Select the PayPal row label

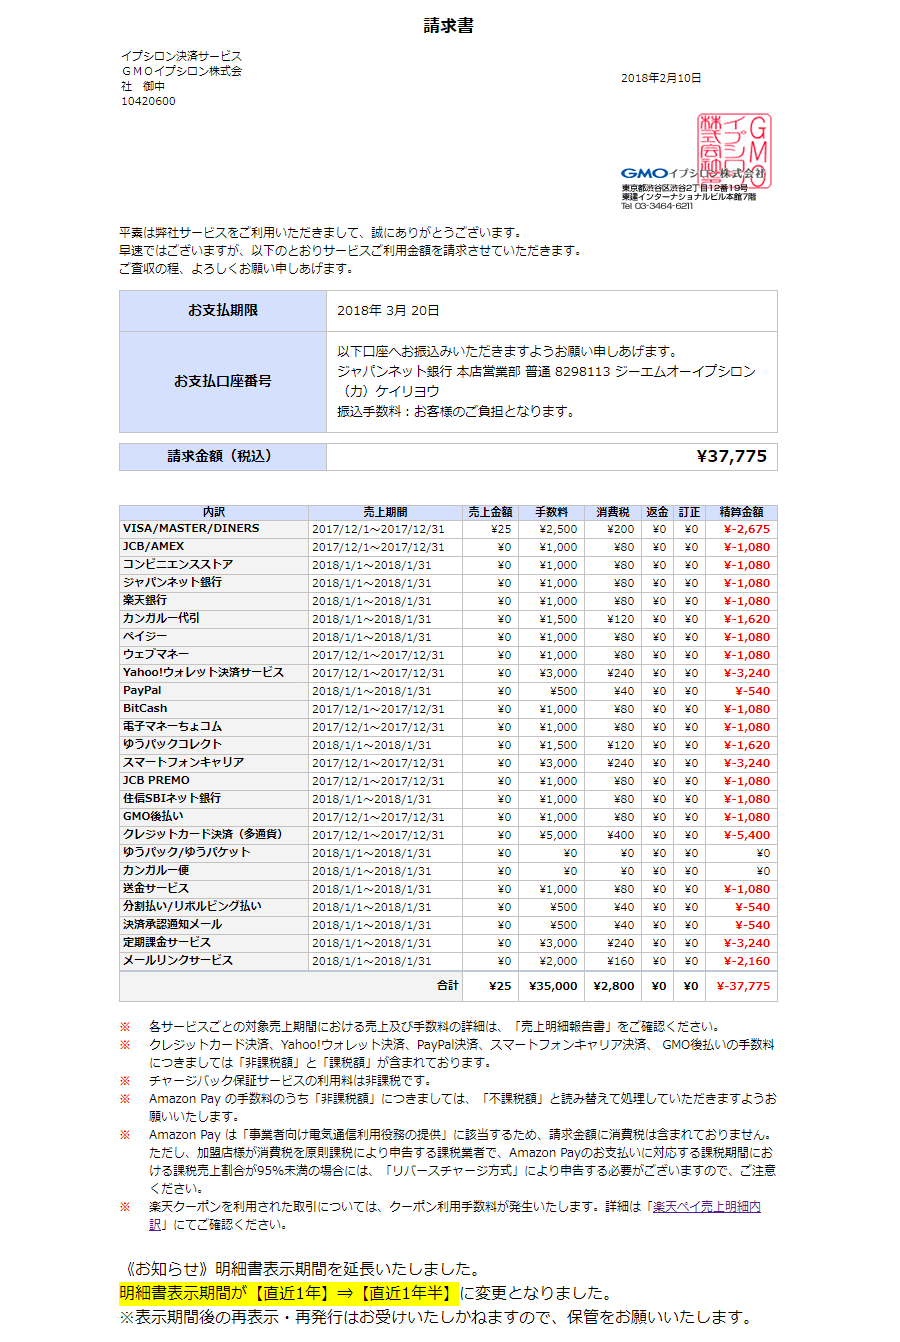142,690
